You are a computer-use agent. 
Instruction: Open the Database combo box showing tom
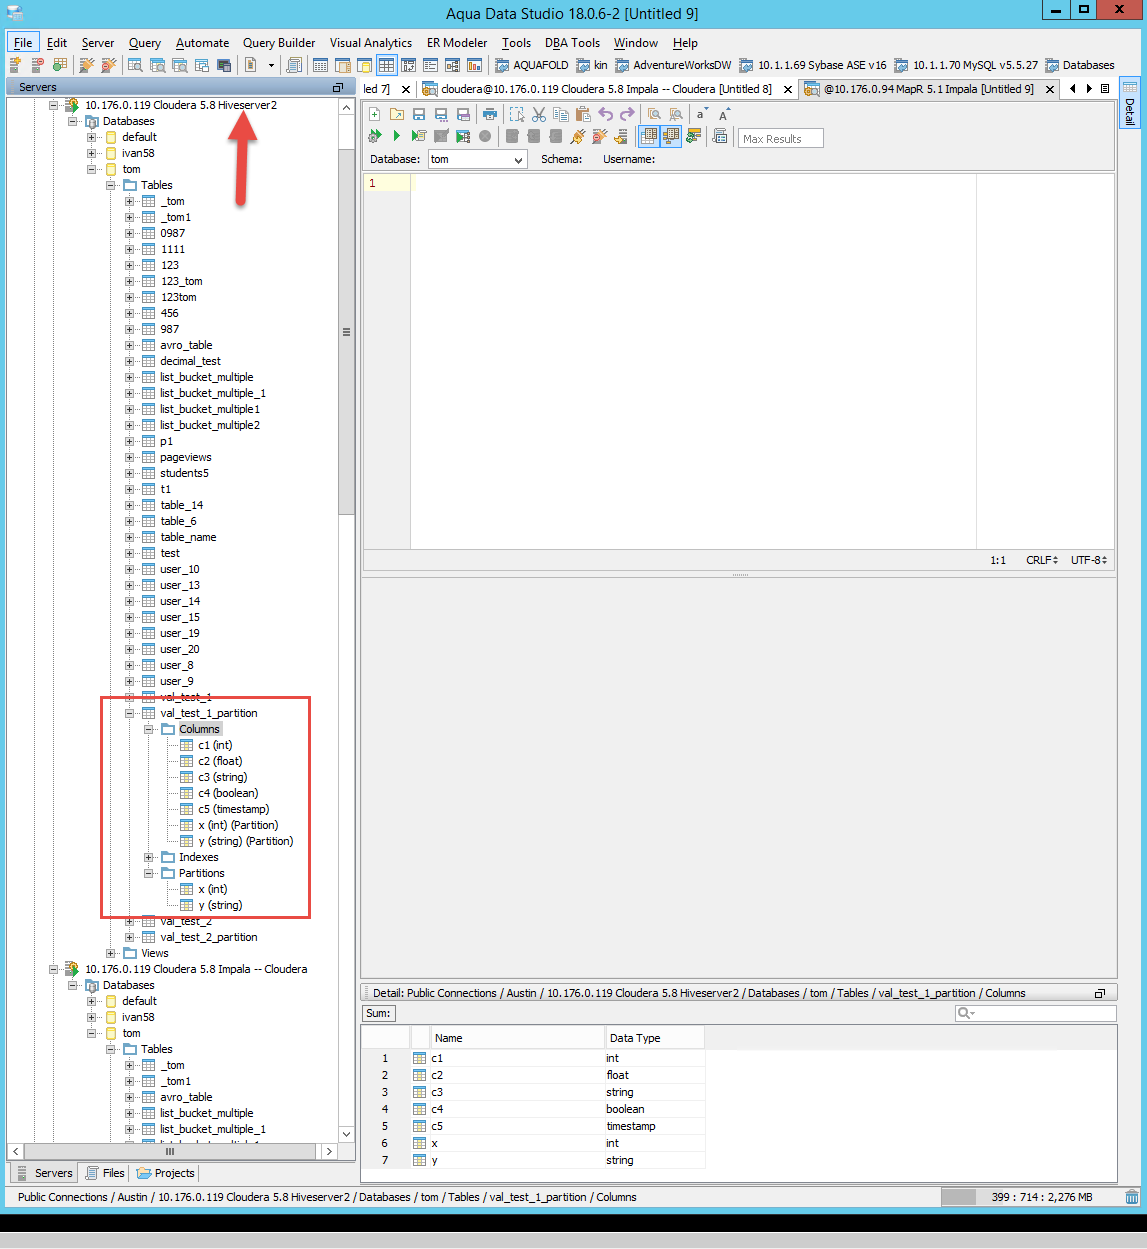click(x=478, y=159)
